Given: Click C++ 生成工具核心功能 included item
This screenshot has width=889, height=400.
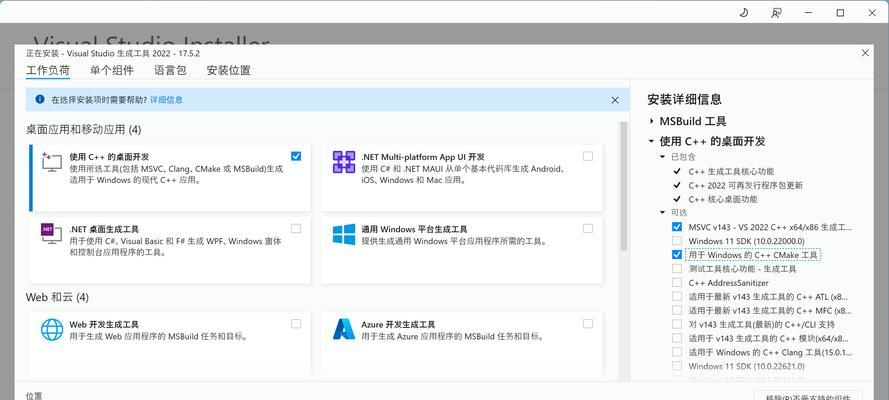Looking at the screenshot, I should [x=731, y=171].
